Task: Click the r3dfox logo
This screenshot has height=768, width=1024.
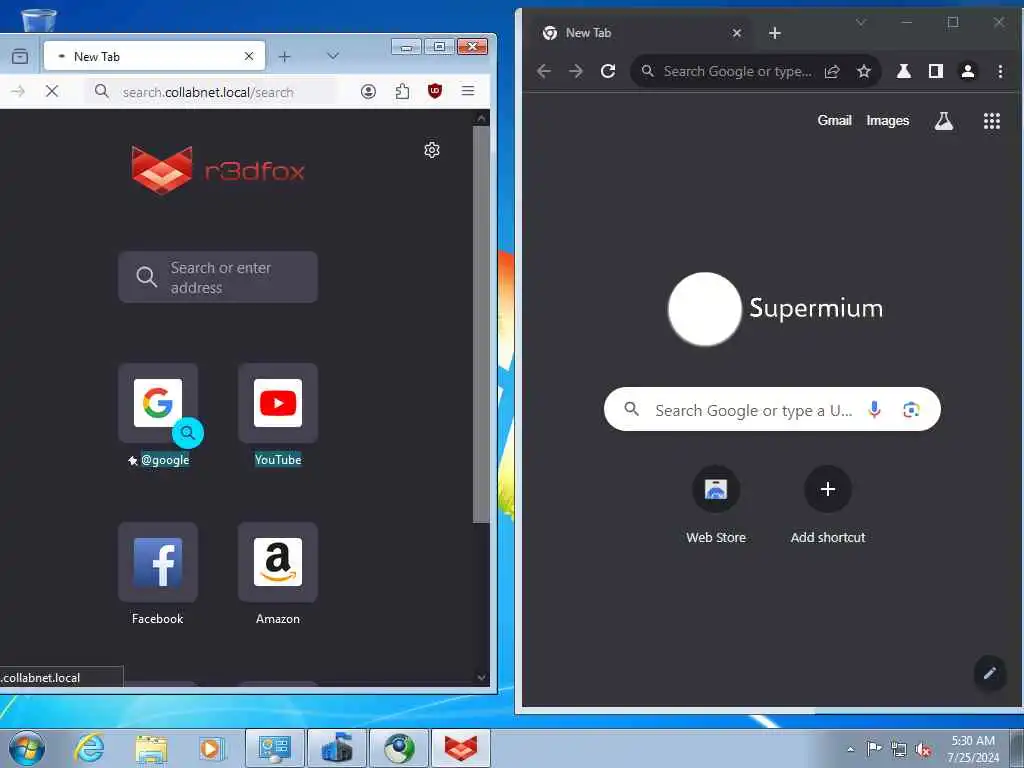Action: [x=218, y=170]
